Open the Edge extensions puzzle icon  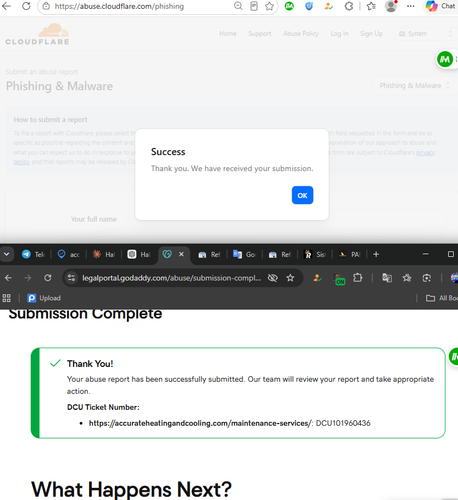[x=349, y=6]
